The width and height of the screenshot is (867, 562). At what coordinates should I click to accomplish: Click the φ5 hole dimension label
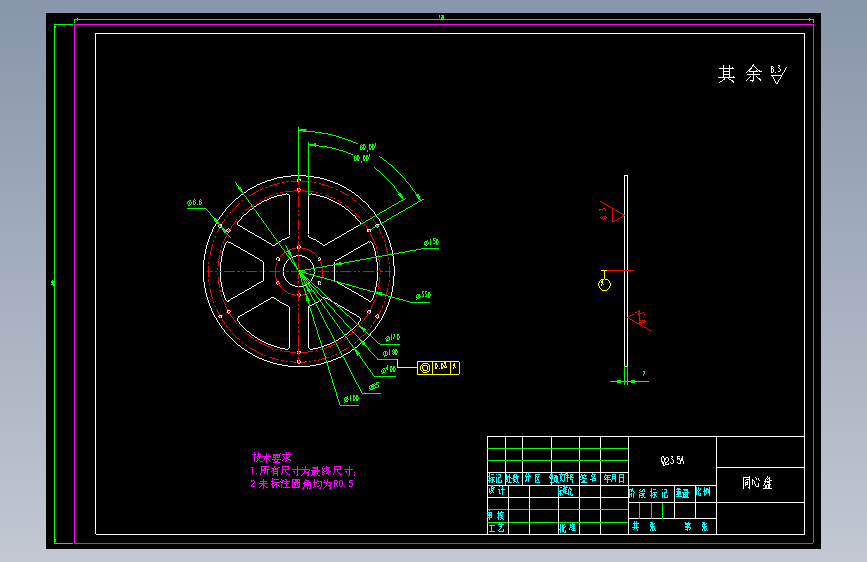pyautogui.click(x=374, y=386)
